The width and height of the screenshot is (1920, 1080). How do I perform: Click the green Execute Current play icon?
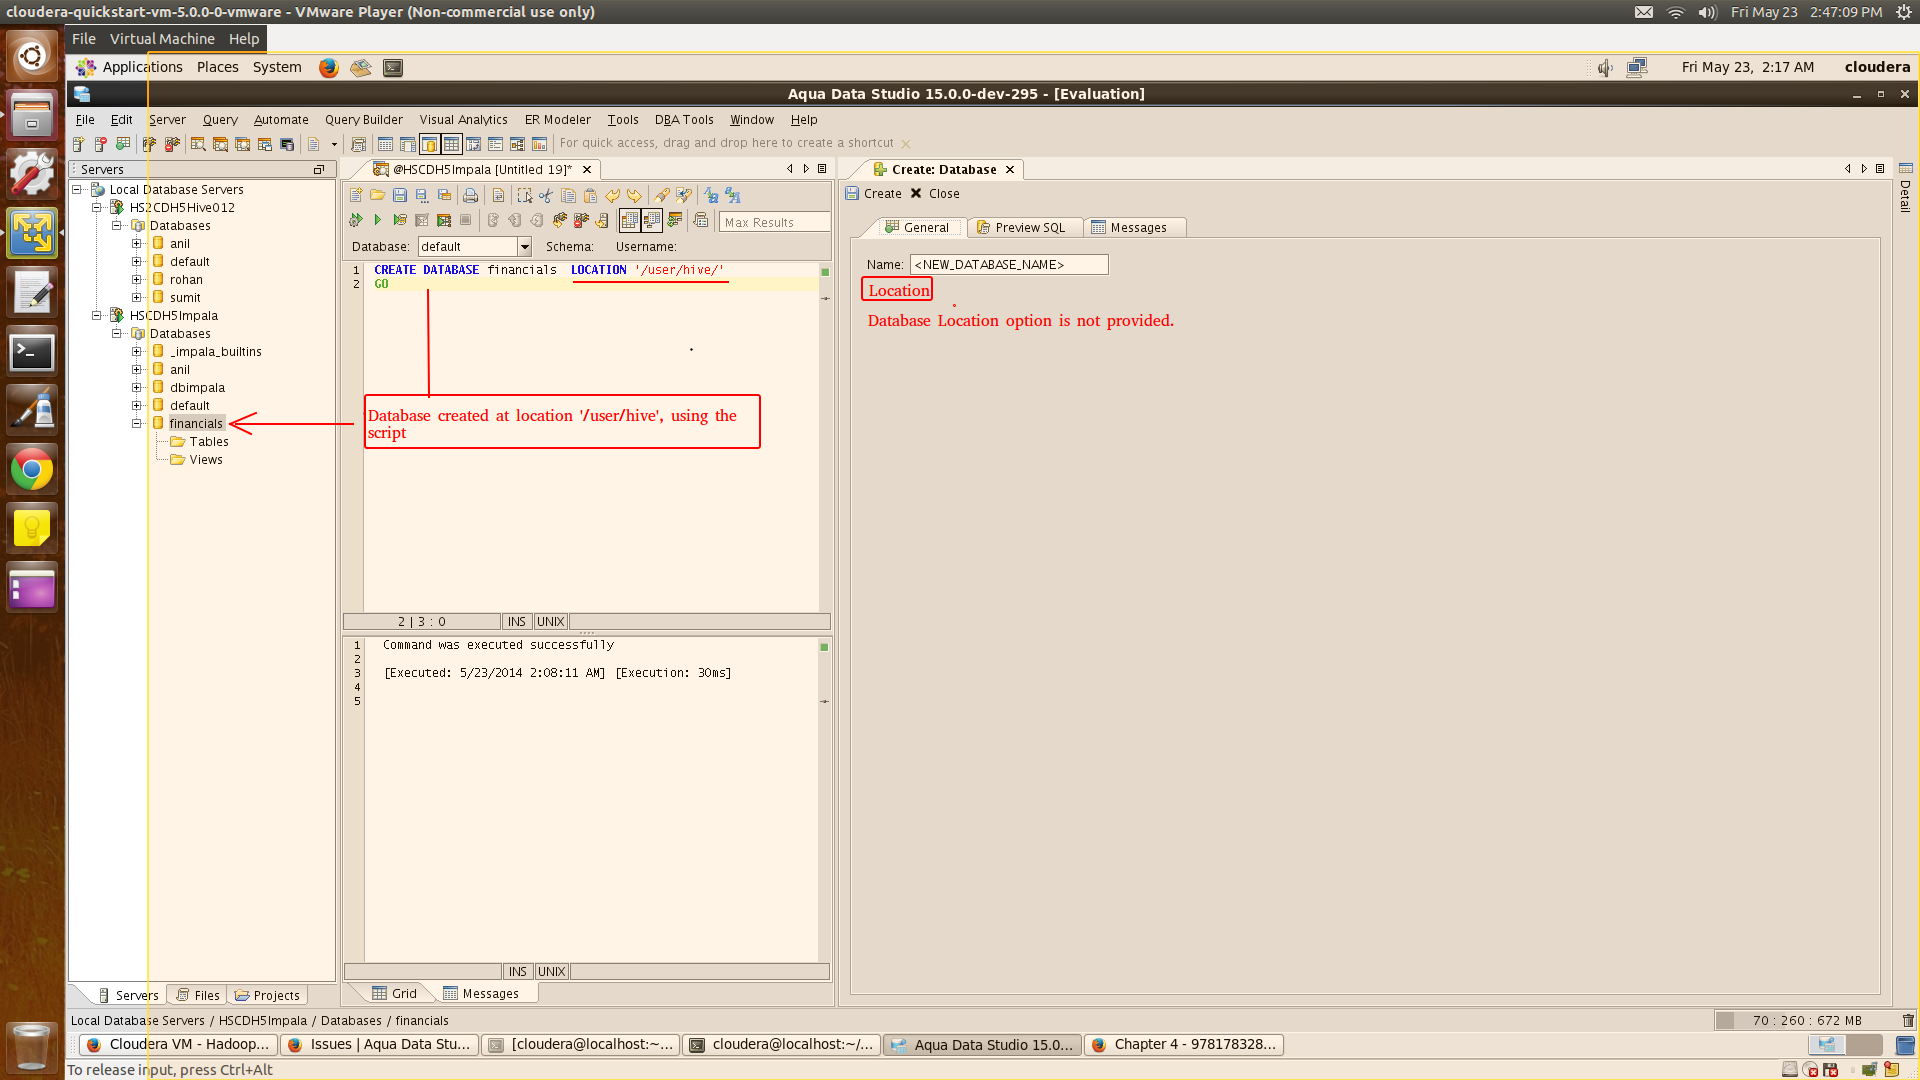[378, 220]
